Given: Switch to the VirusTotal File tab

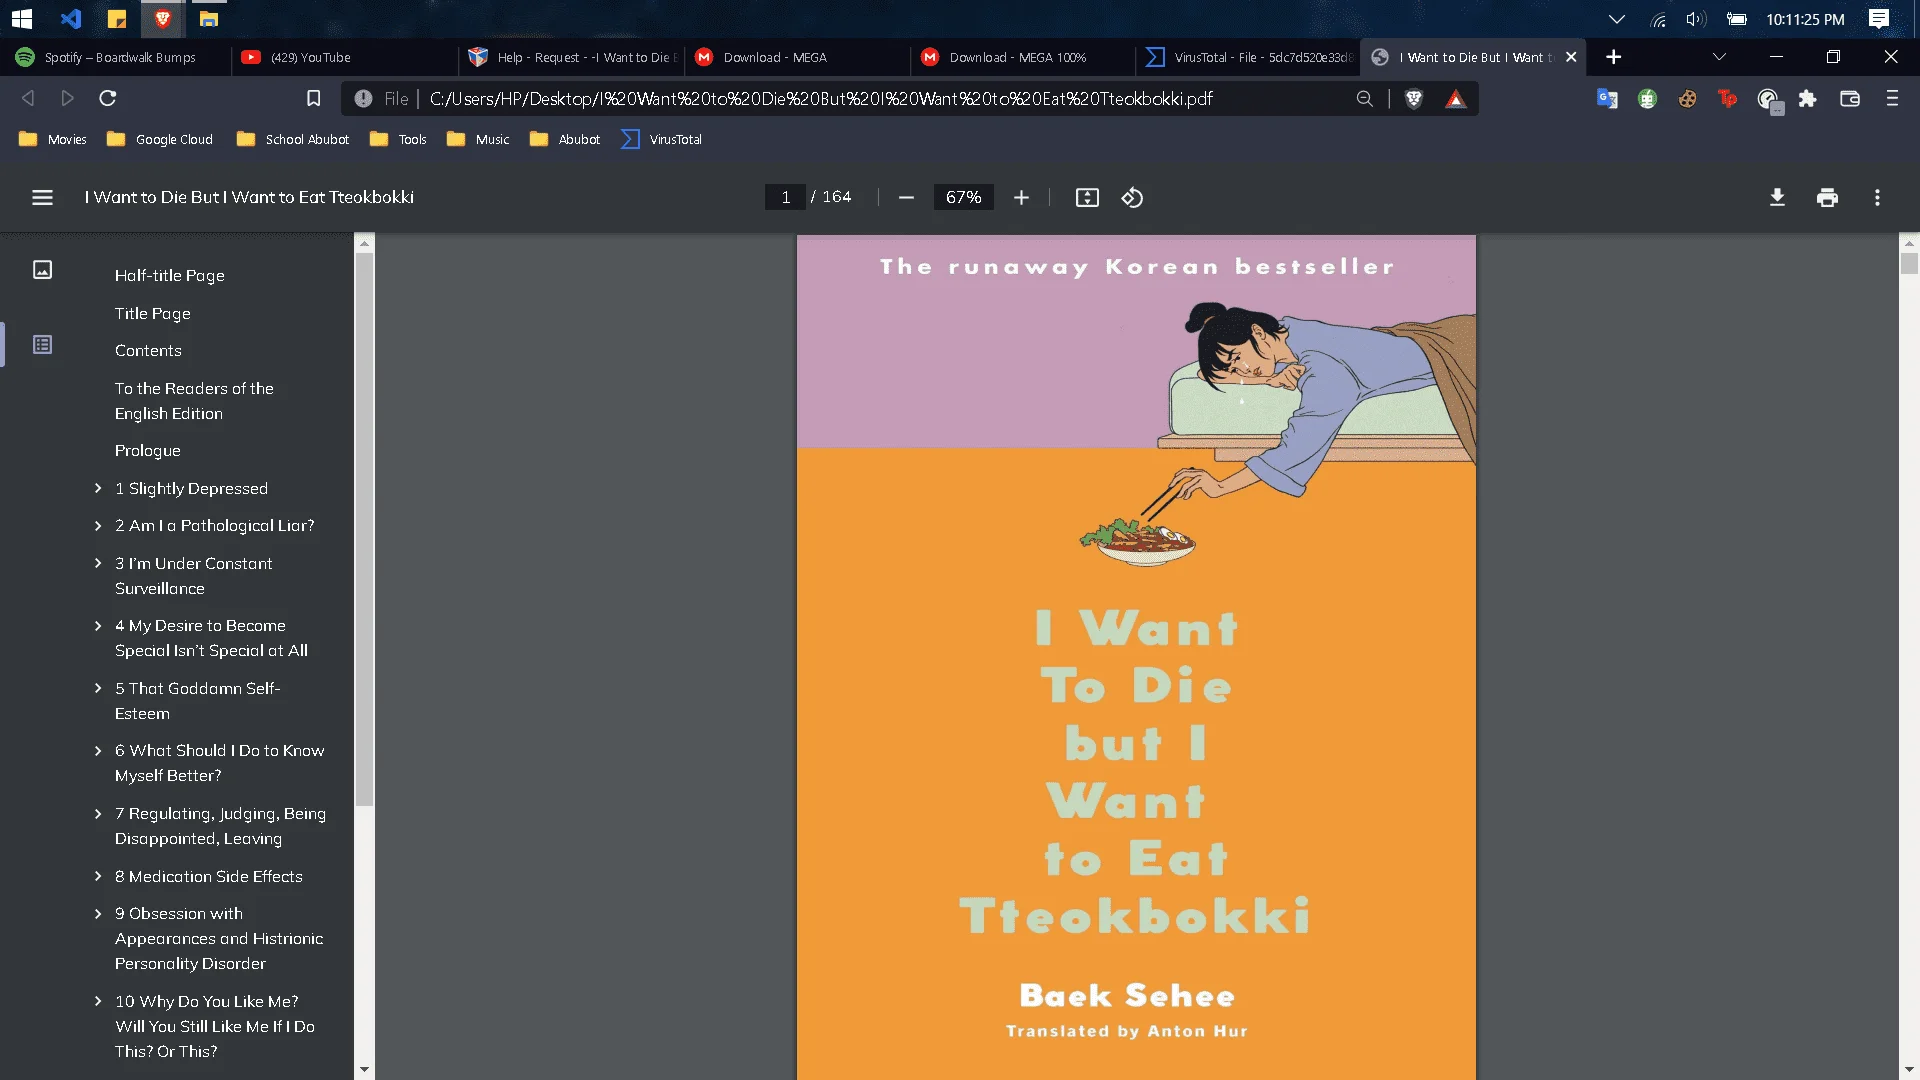Looking at the screenshot, I should click(x=1249, y=57).
